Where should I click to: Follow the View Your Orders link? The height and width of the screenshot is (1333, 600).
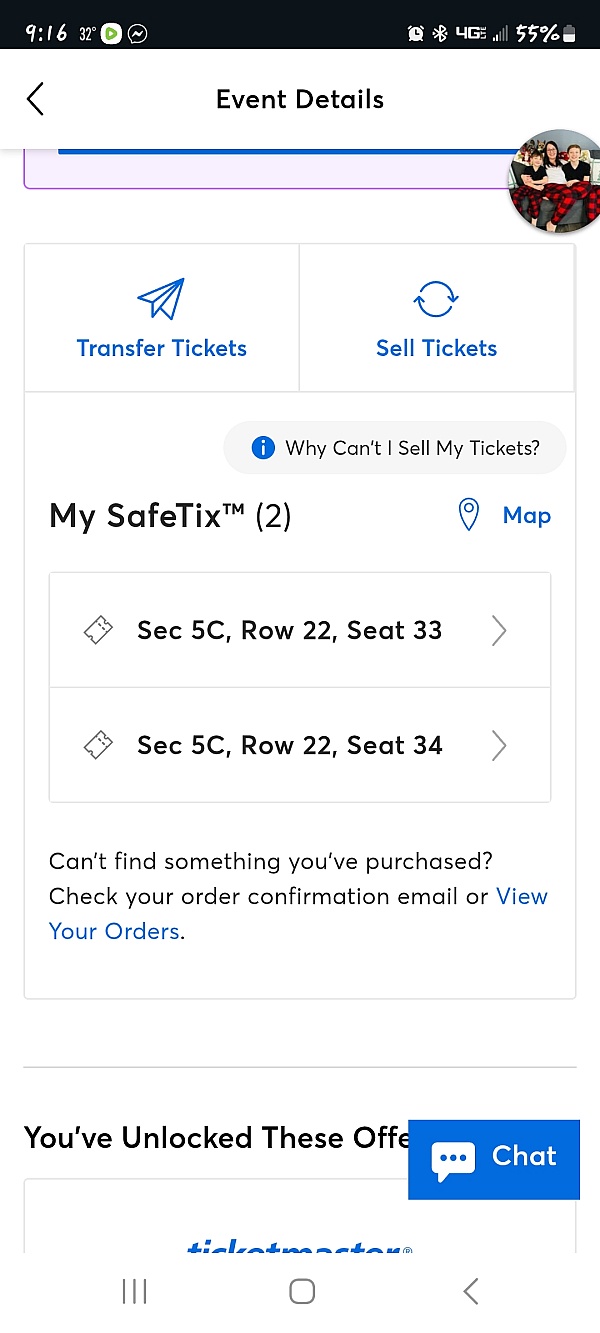[x=115, y=931]
